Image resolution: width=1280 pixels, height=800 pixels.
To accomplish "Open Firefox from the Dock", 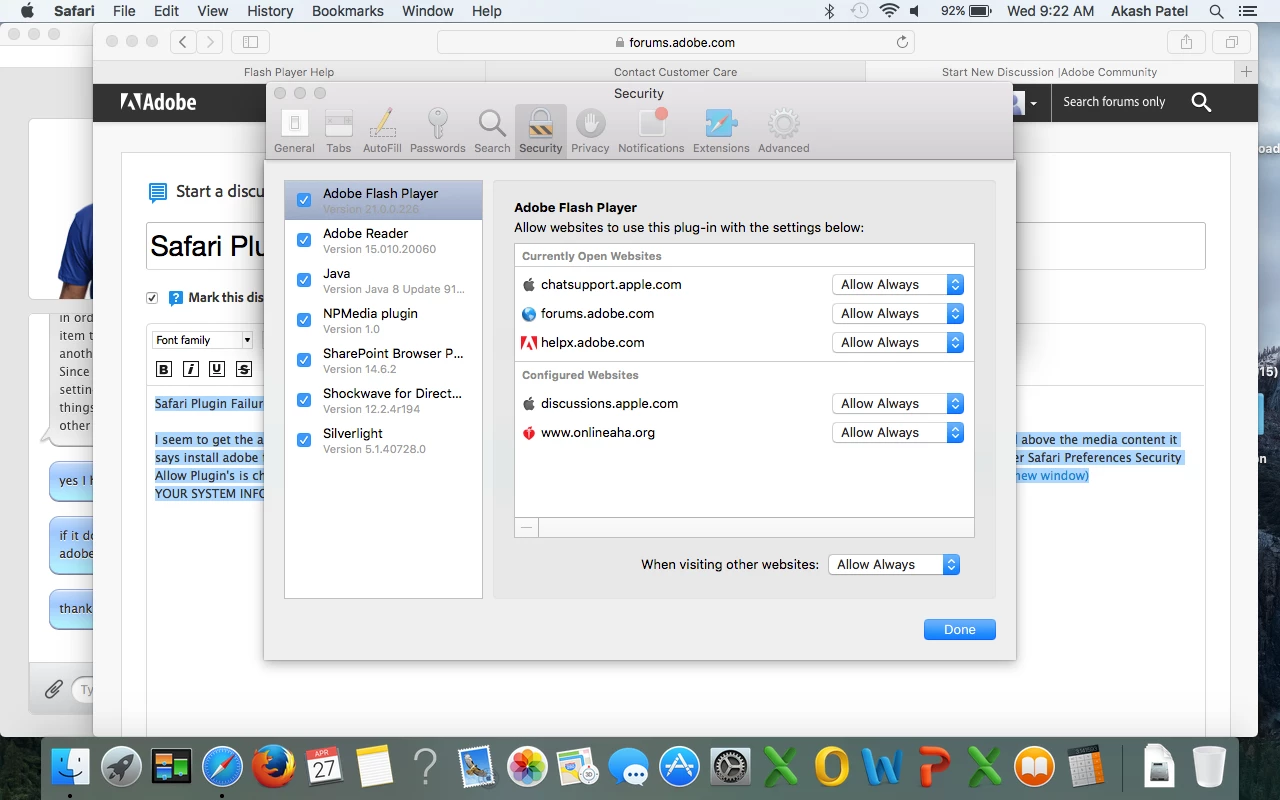I will click(x=273, y=767).
